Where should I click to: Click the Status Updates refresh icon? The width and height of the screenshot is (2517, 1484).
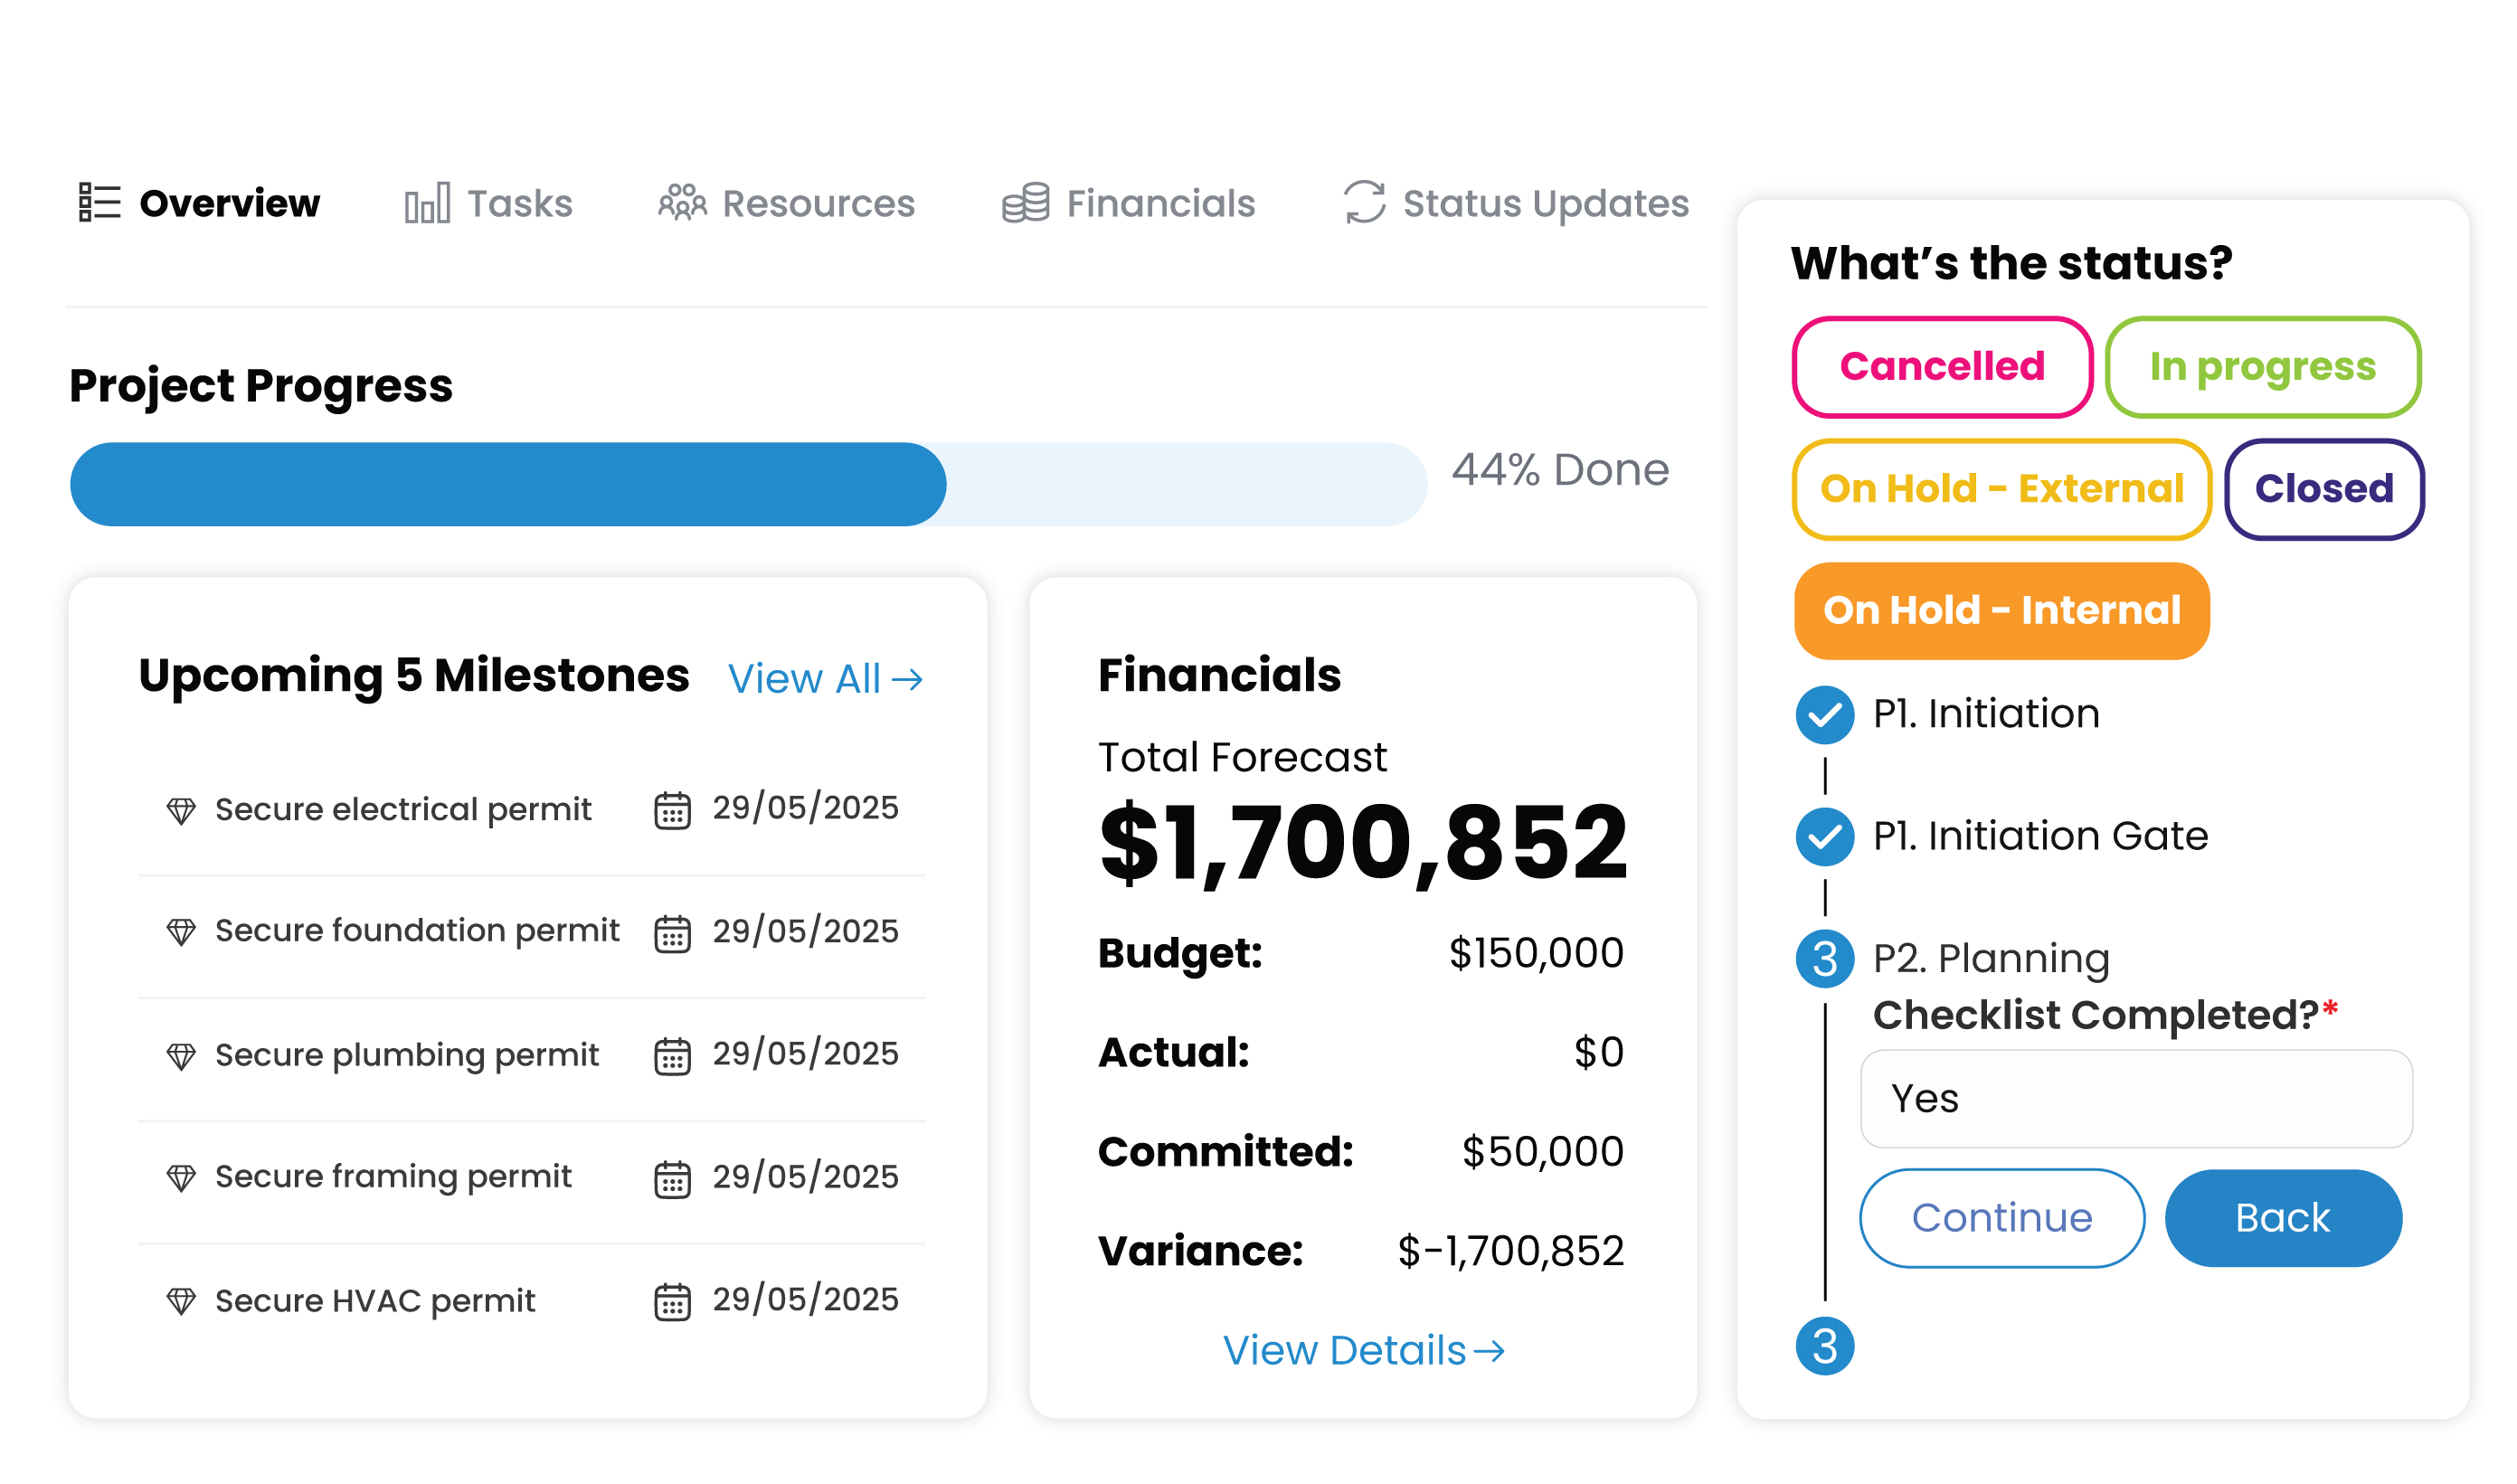(x=1364, y=202)
